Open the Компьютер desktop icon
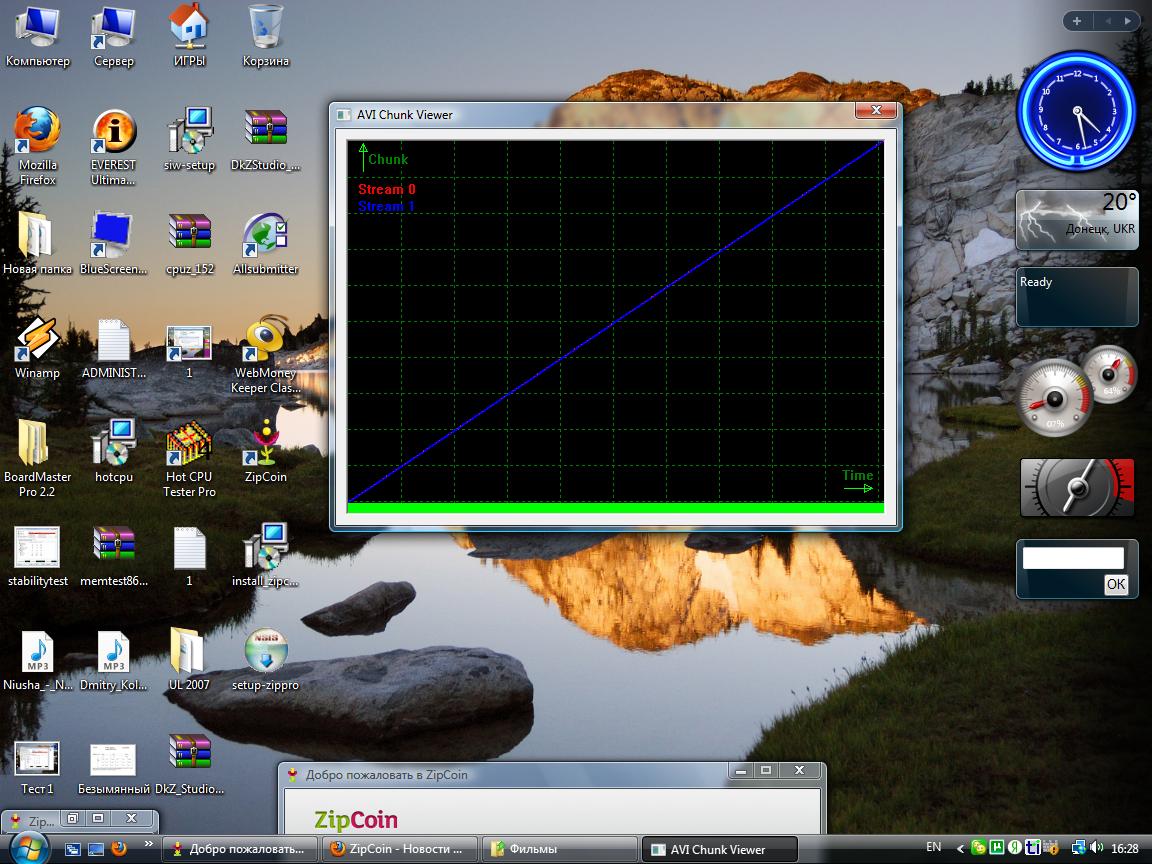Image resolution: width=1152 pixels, height=864 pixels. coord(37,27)
